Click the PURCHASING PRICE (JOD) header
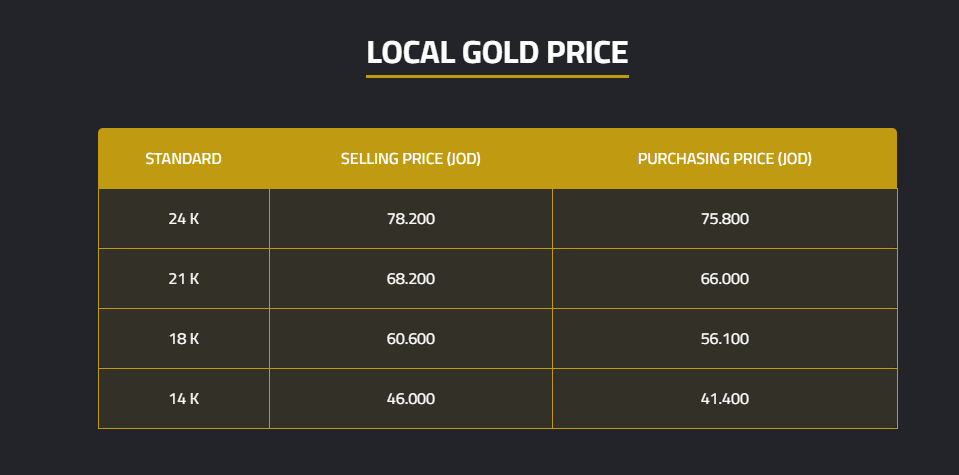Screen dimensions: 959x475 point(724,158)
